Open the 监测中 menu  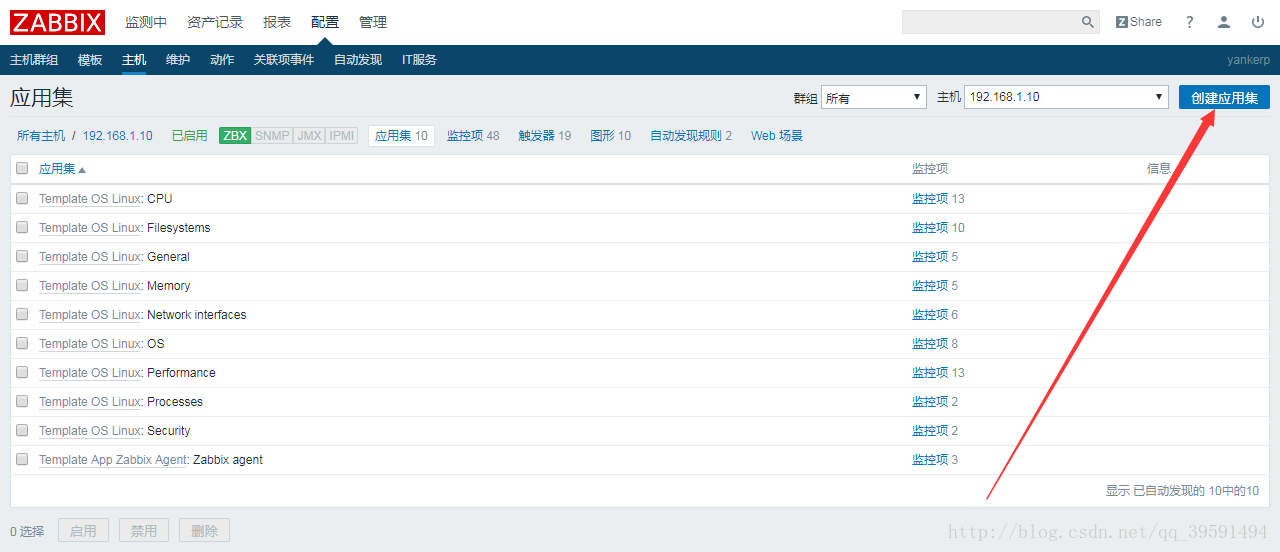[x=146, y=22]
